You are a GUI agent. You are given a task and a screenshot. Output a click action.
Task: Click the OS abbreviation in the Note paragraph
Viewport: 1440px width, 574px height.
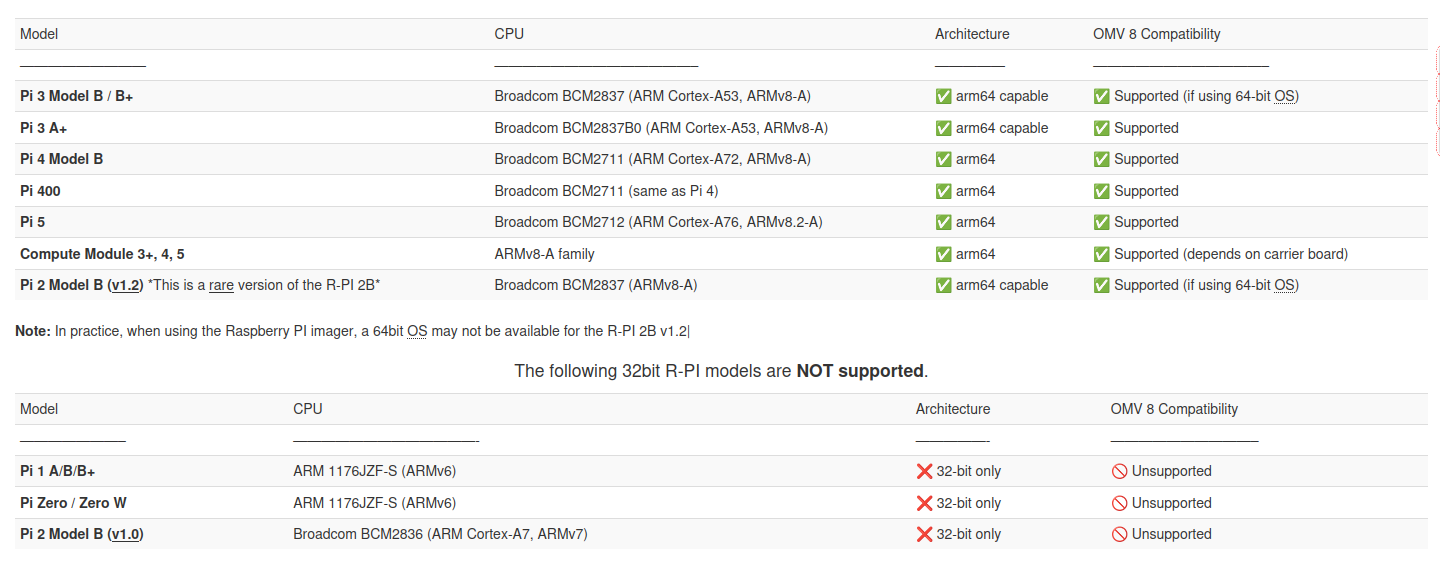pyautogui.click(x=417, y=331)
